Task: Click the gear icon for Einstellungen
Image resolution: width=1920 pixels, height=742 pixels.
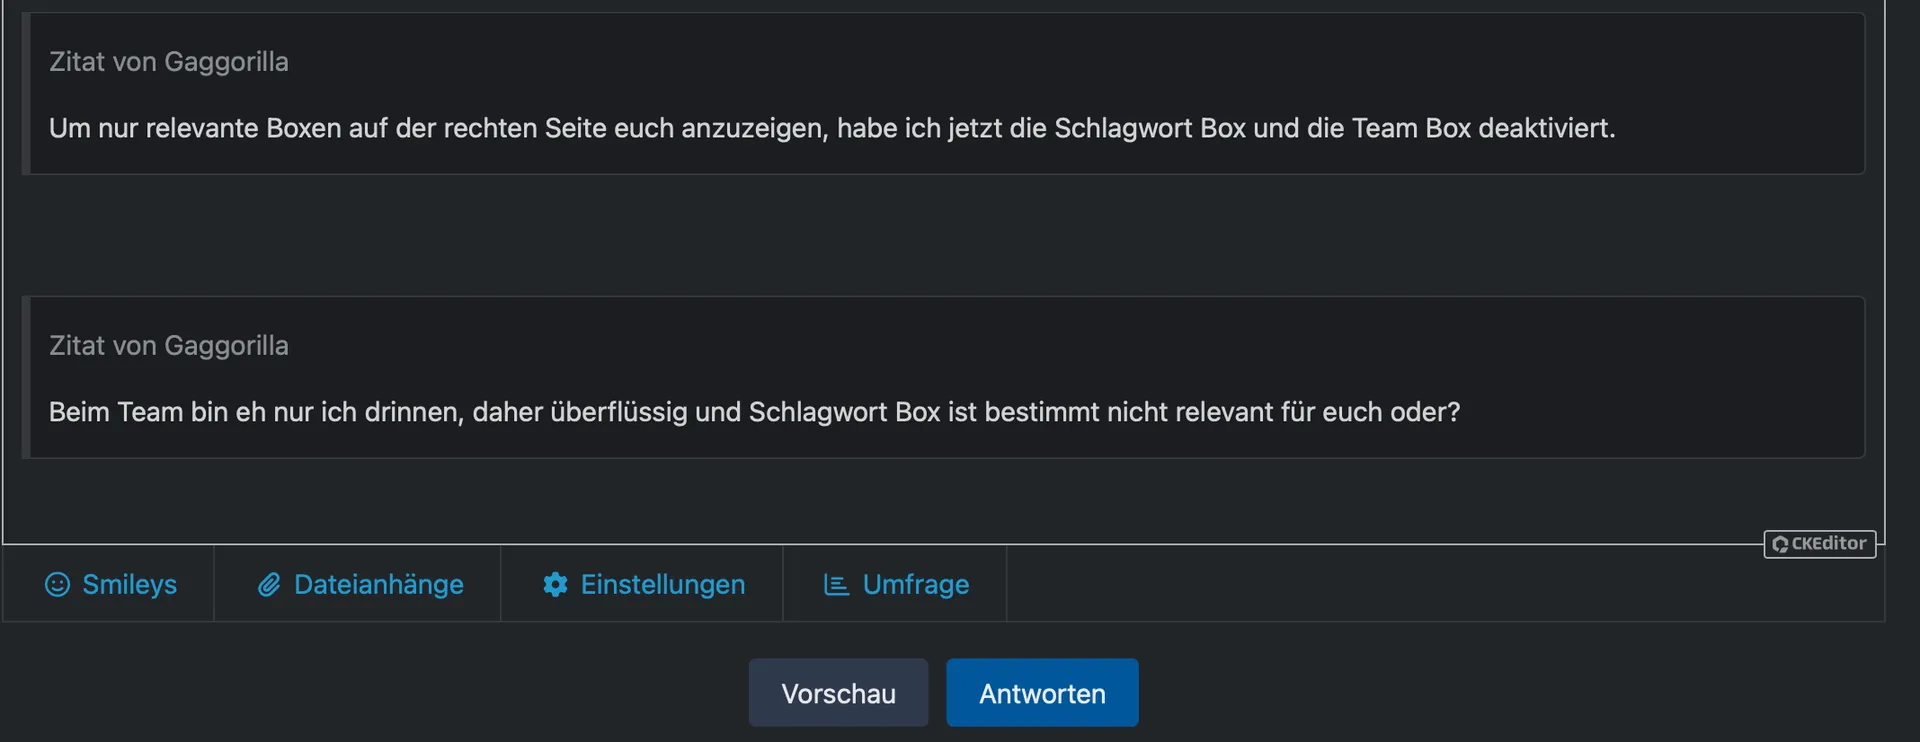Action: click(555, 584)
